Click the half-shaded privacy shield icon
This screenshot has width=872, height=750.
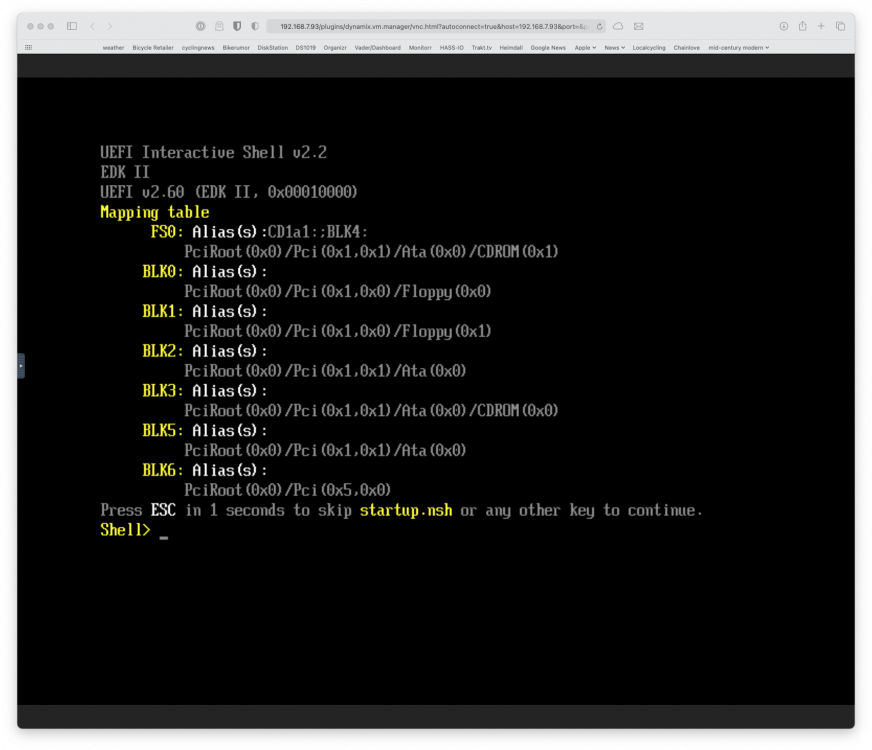point(255,26)
